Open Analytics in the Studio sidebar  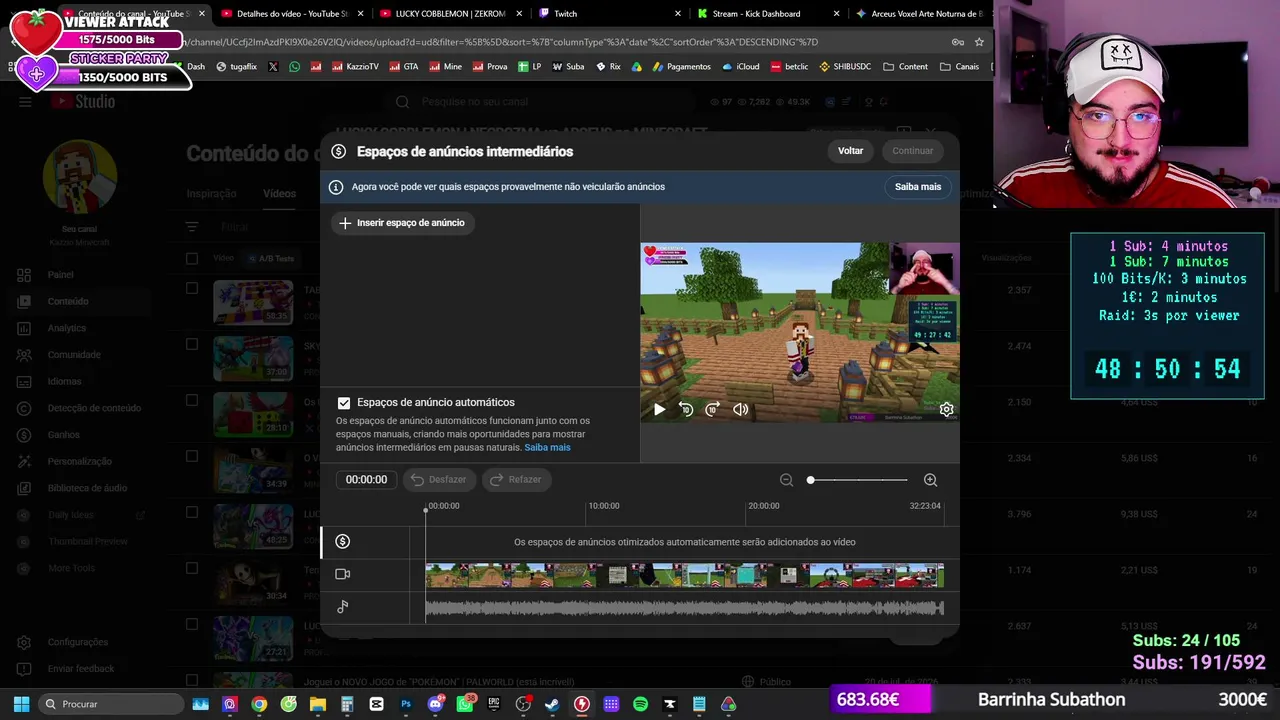point(66,328)
